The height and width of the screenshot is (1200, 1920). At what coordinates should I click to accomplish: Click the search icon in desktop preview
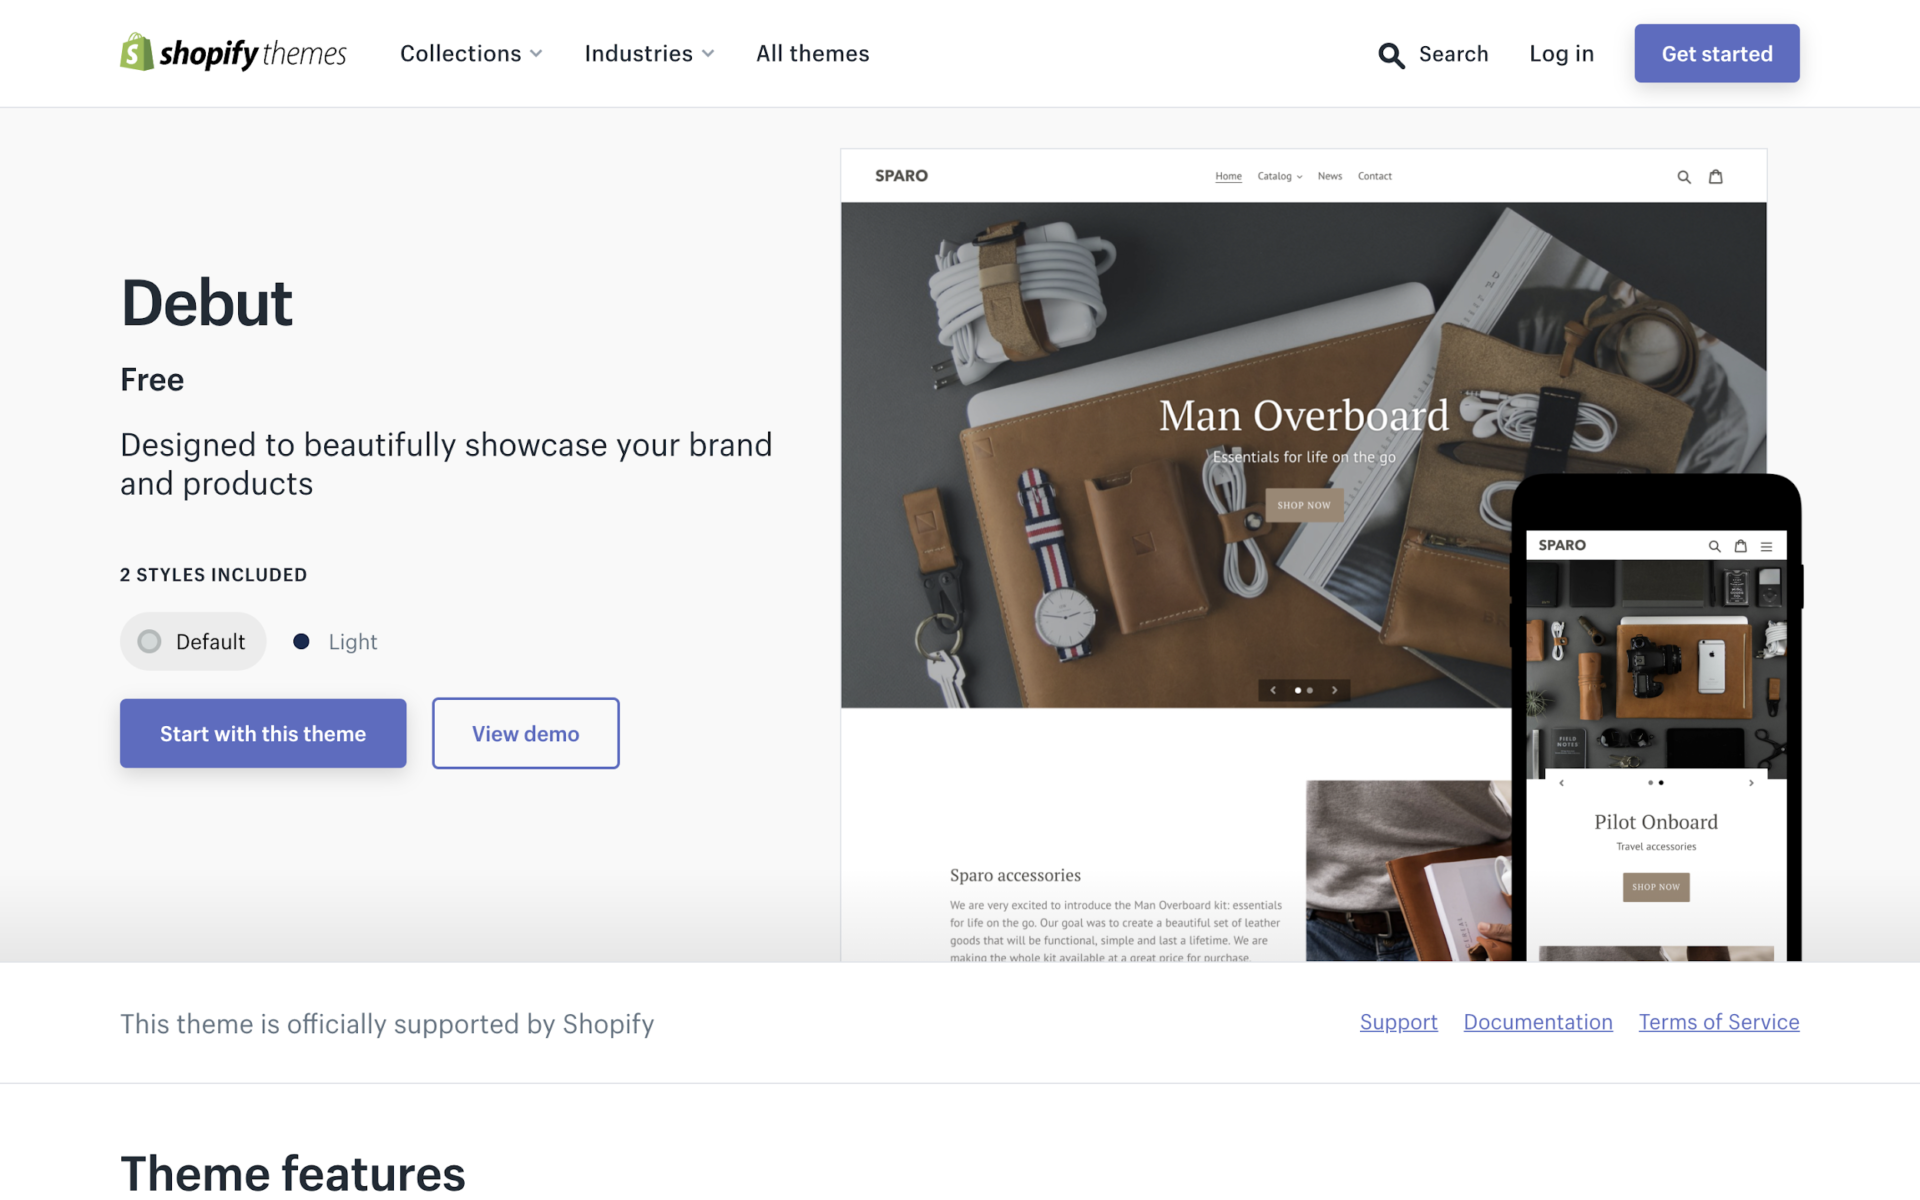tap(1684, 177)
